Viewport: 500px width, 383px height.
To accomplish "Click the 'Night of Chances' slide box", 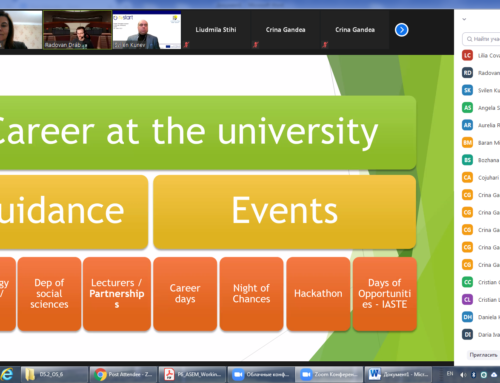I will (x=251, y=294).
